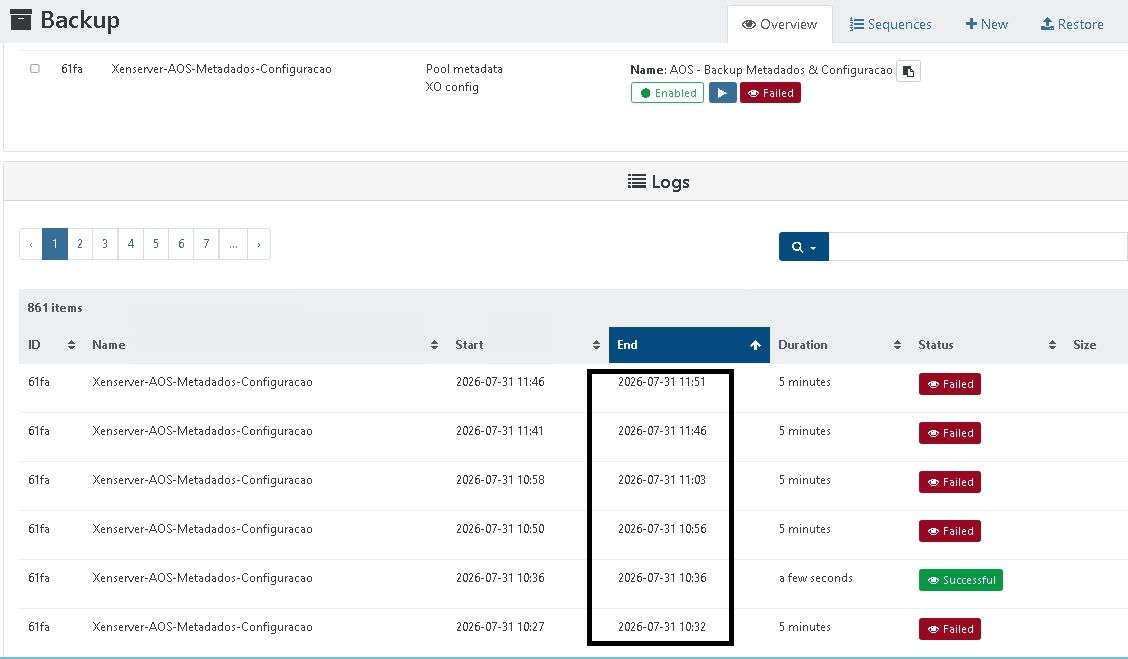Image resolution: width=1128 pixels, height=659 pixels.
Task: Click start time 2026-07-31 10:58
Action: click(x=500, y=480)
